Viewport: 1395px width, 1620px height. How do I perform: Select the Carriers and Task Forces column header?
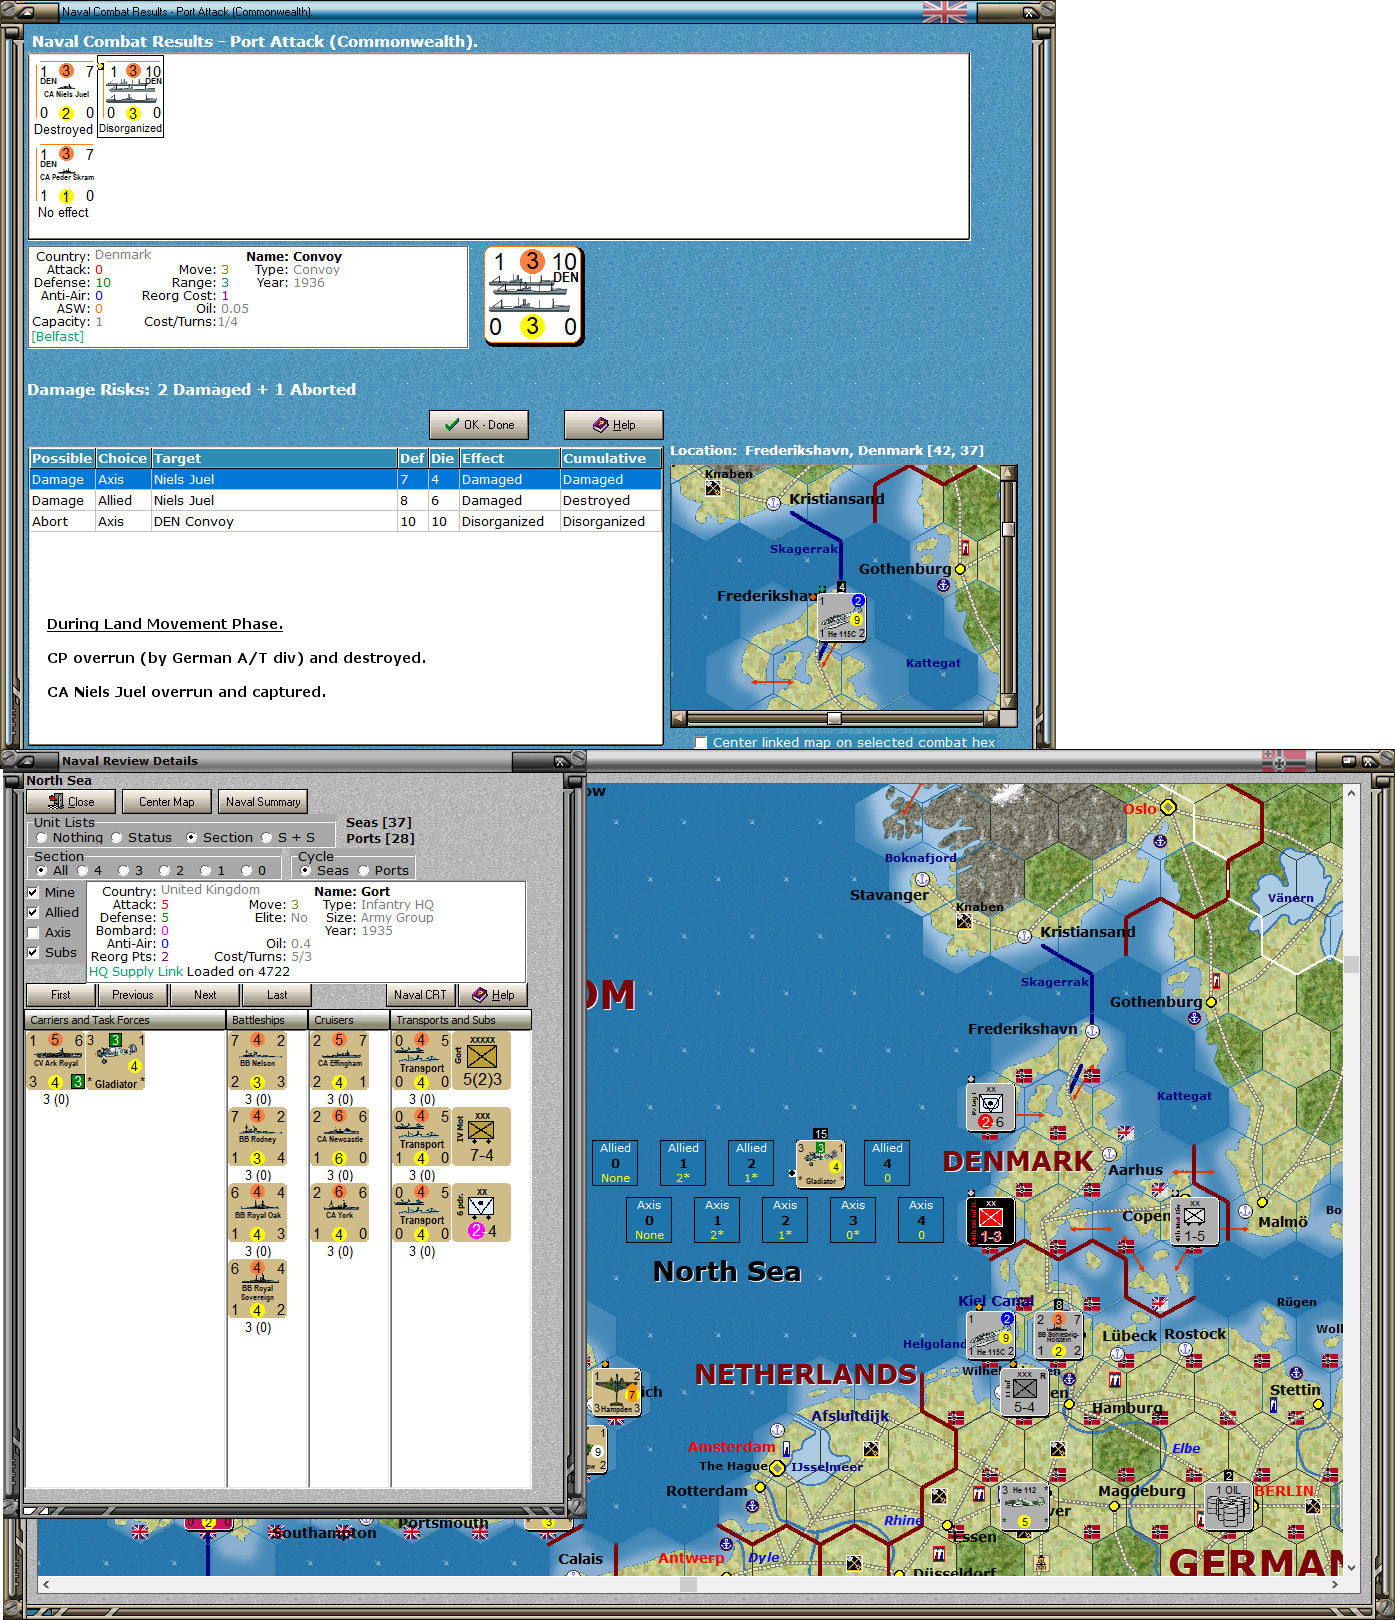125,1020
